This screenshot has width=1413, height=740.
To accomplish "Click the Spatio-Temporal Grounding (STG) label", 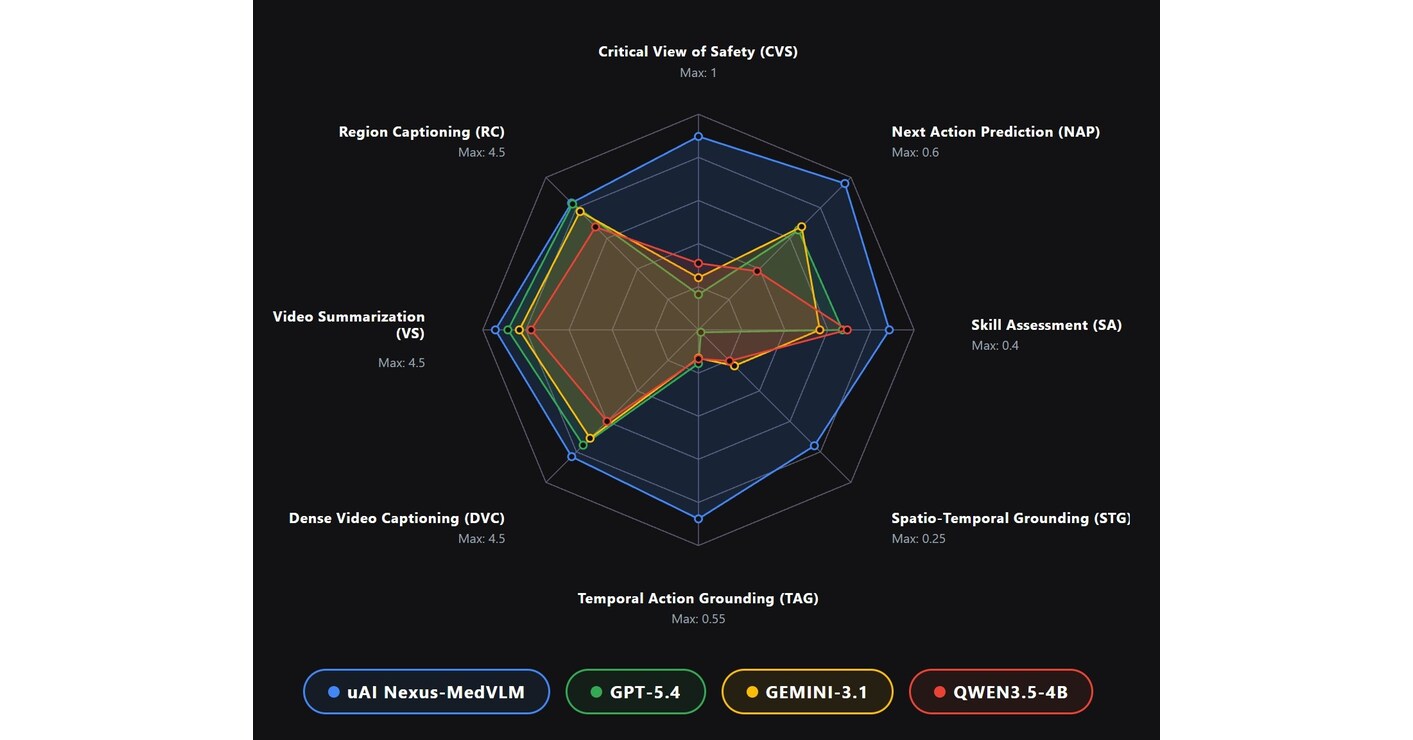I will pyautogui.click(x=1010, y=518).
